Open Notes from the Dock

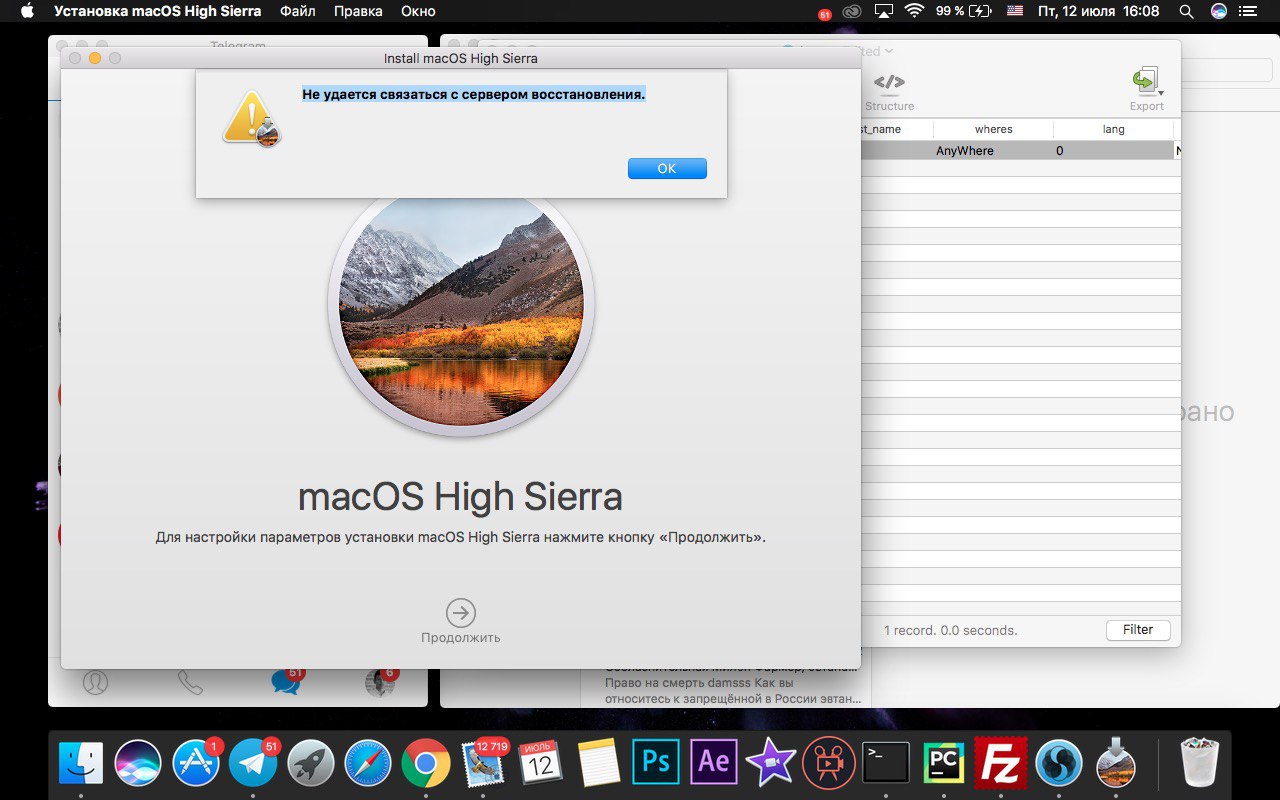(x=599, y=764)
